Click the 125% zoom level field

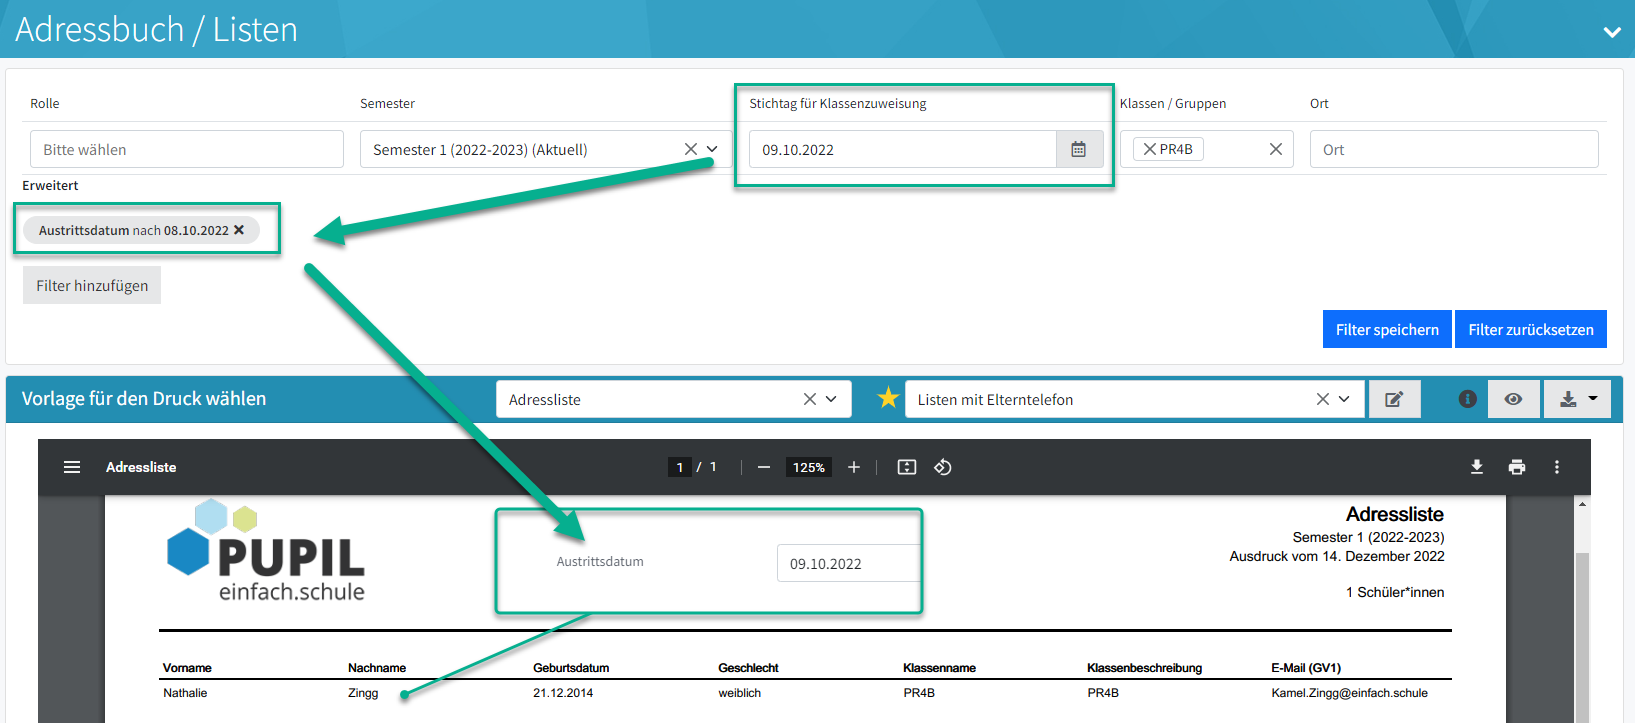809,467
